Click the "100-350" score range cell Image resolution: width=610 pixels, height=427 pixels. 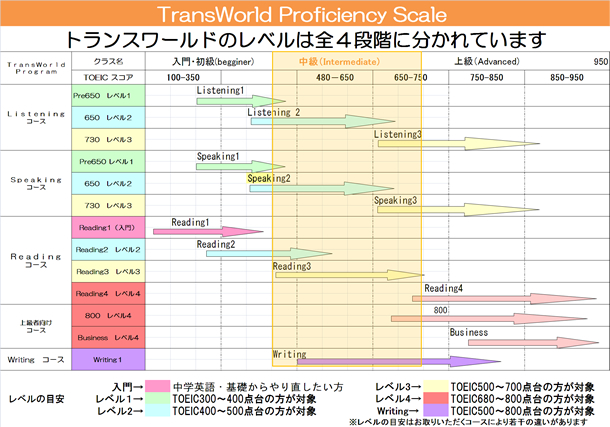[183, 77]
